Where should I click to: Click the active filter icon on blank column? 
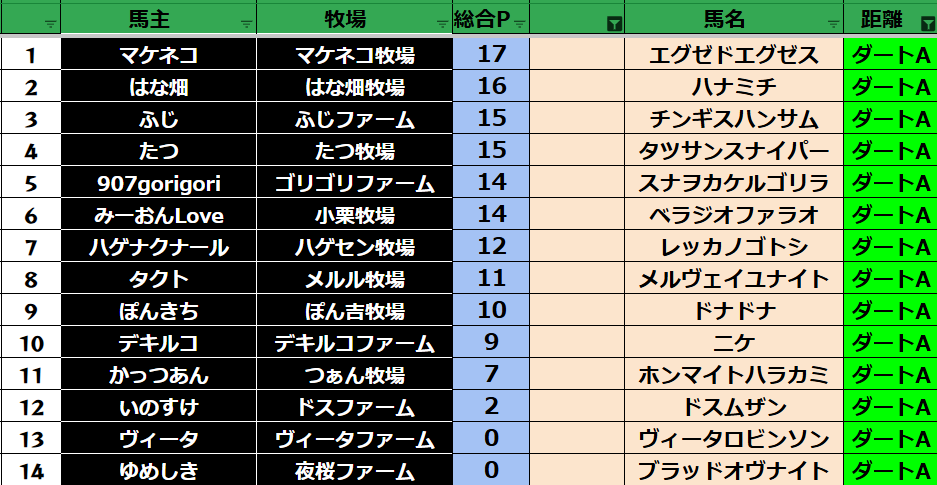tap(614, 23)
